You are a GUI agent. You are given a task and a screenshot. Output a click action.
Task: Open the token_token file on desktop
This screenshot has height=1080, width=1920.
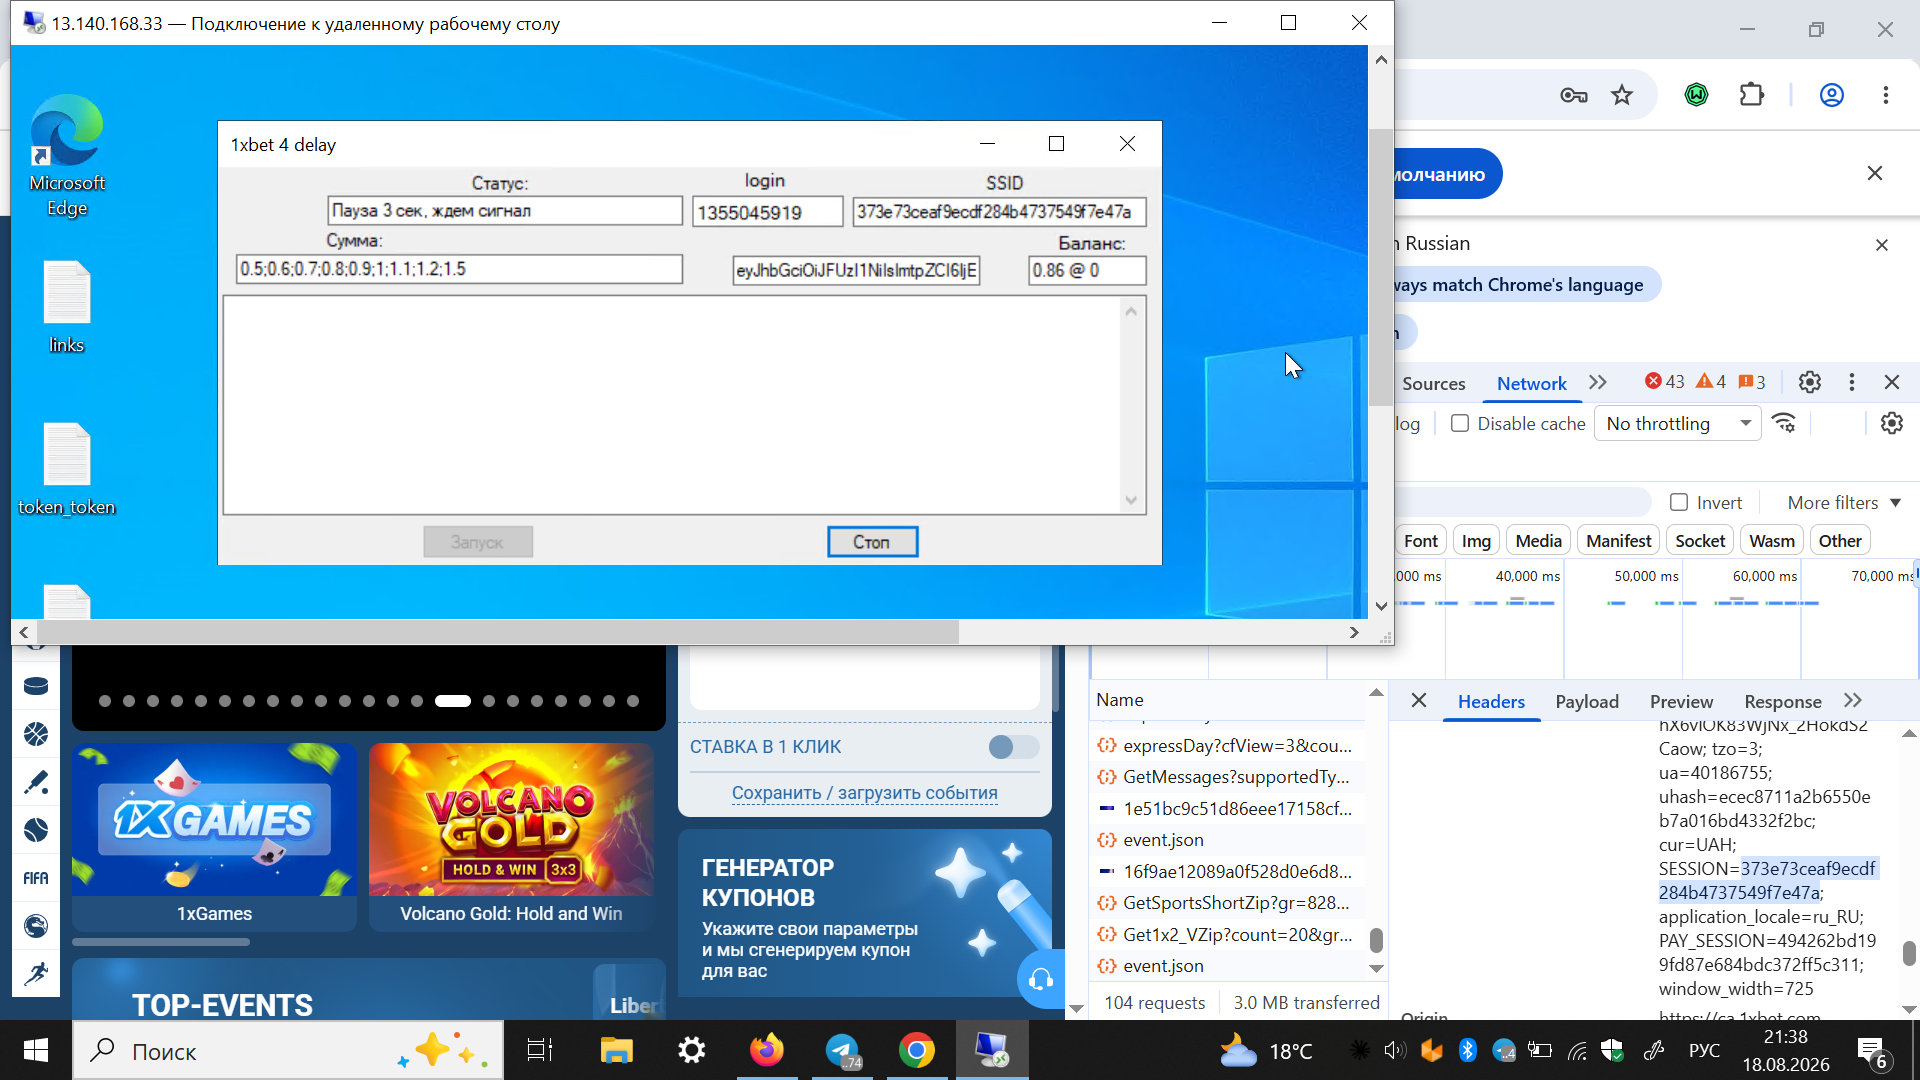click(67, 469)
